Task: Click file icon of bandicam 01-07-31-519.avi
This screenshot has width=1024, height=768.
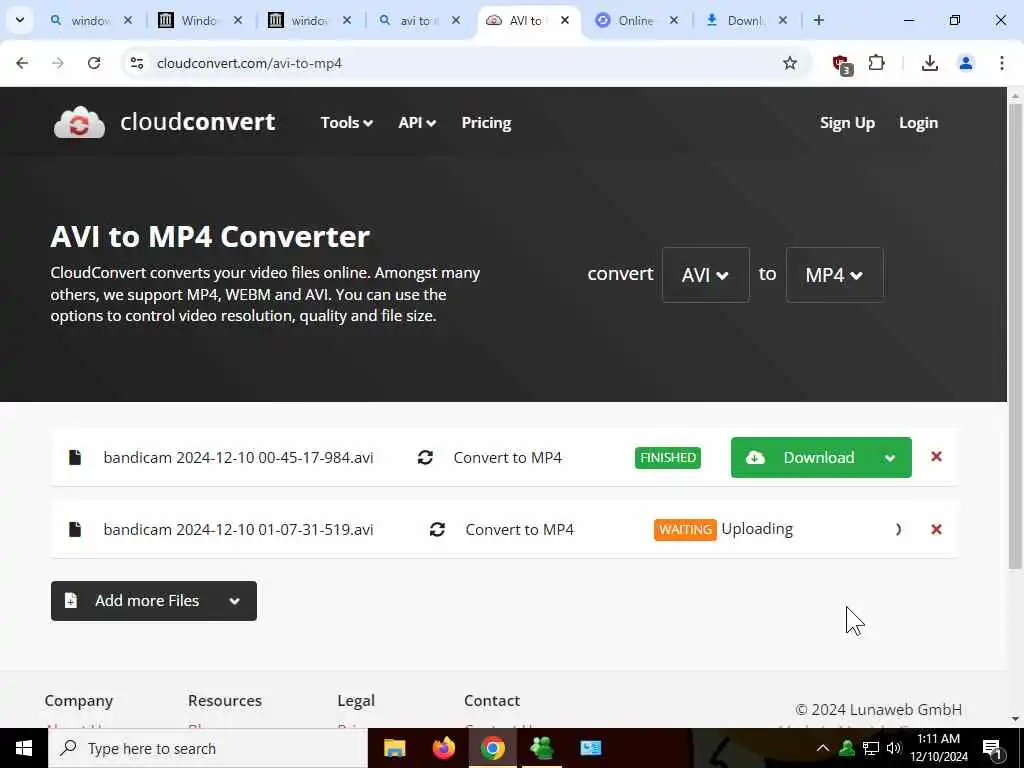Action: pyautogui.click(x=75, y=529)
